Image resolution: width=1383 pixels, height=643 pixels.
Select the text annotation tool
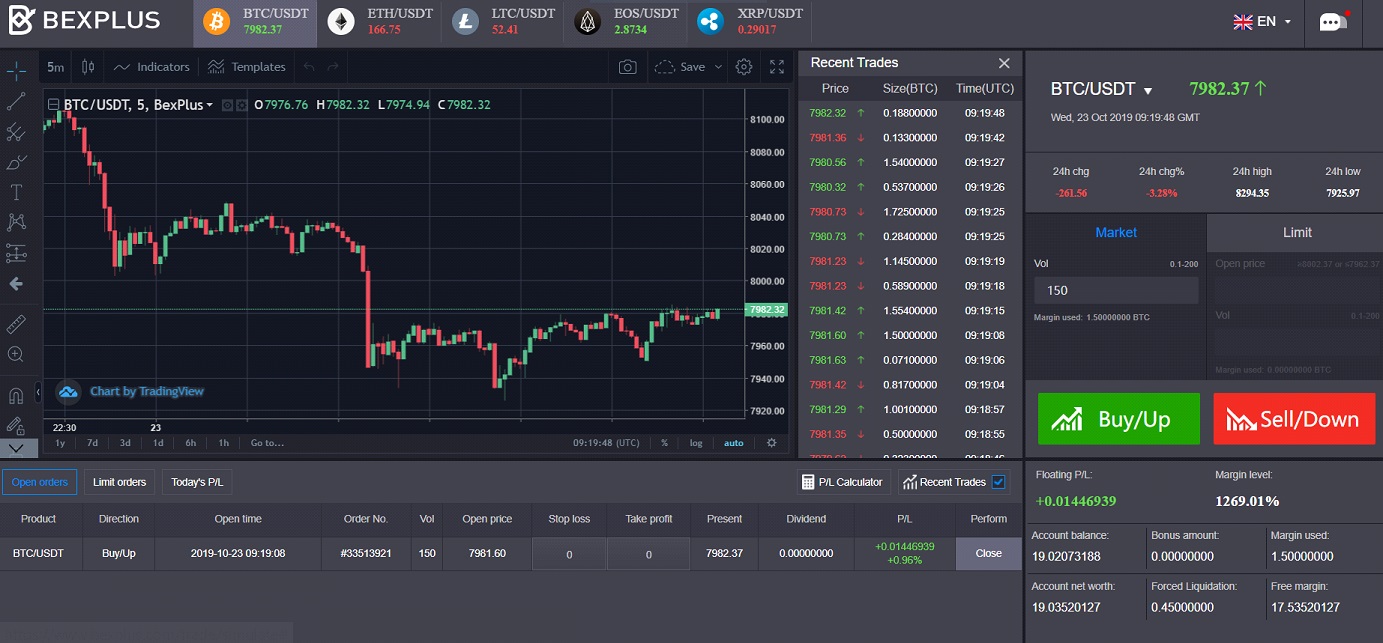click(x=16, y=191)
